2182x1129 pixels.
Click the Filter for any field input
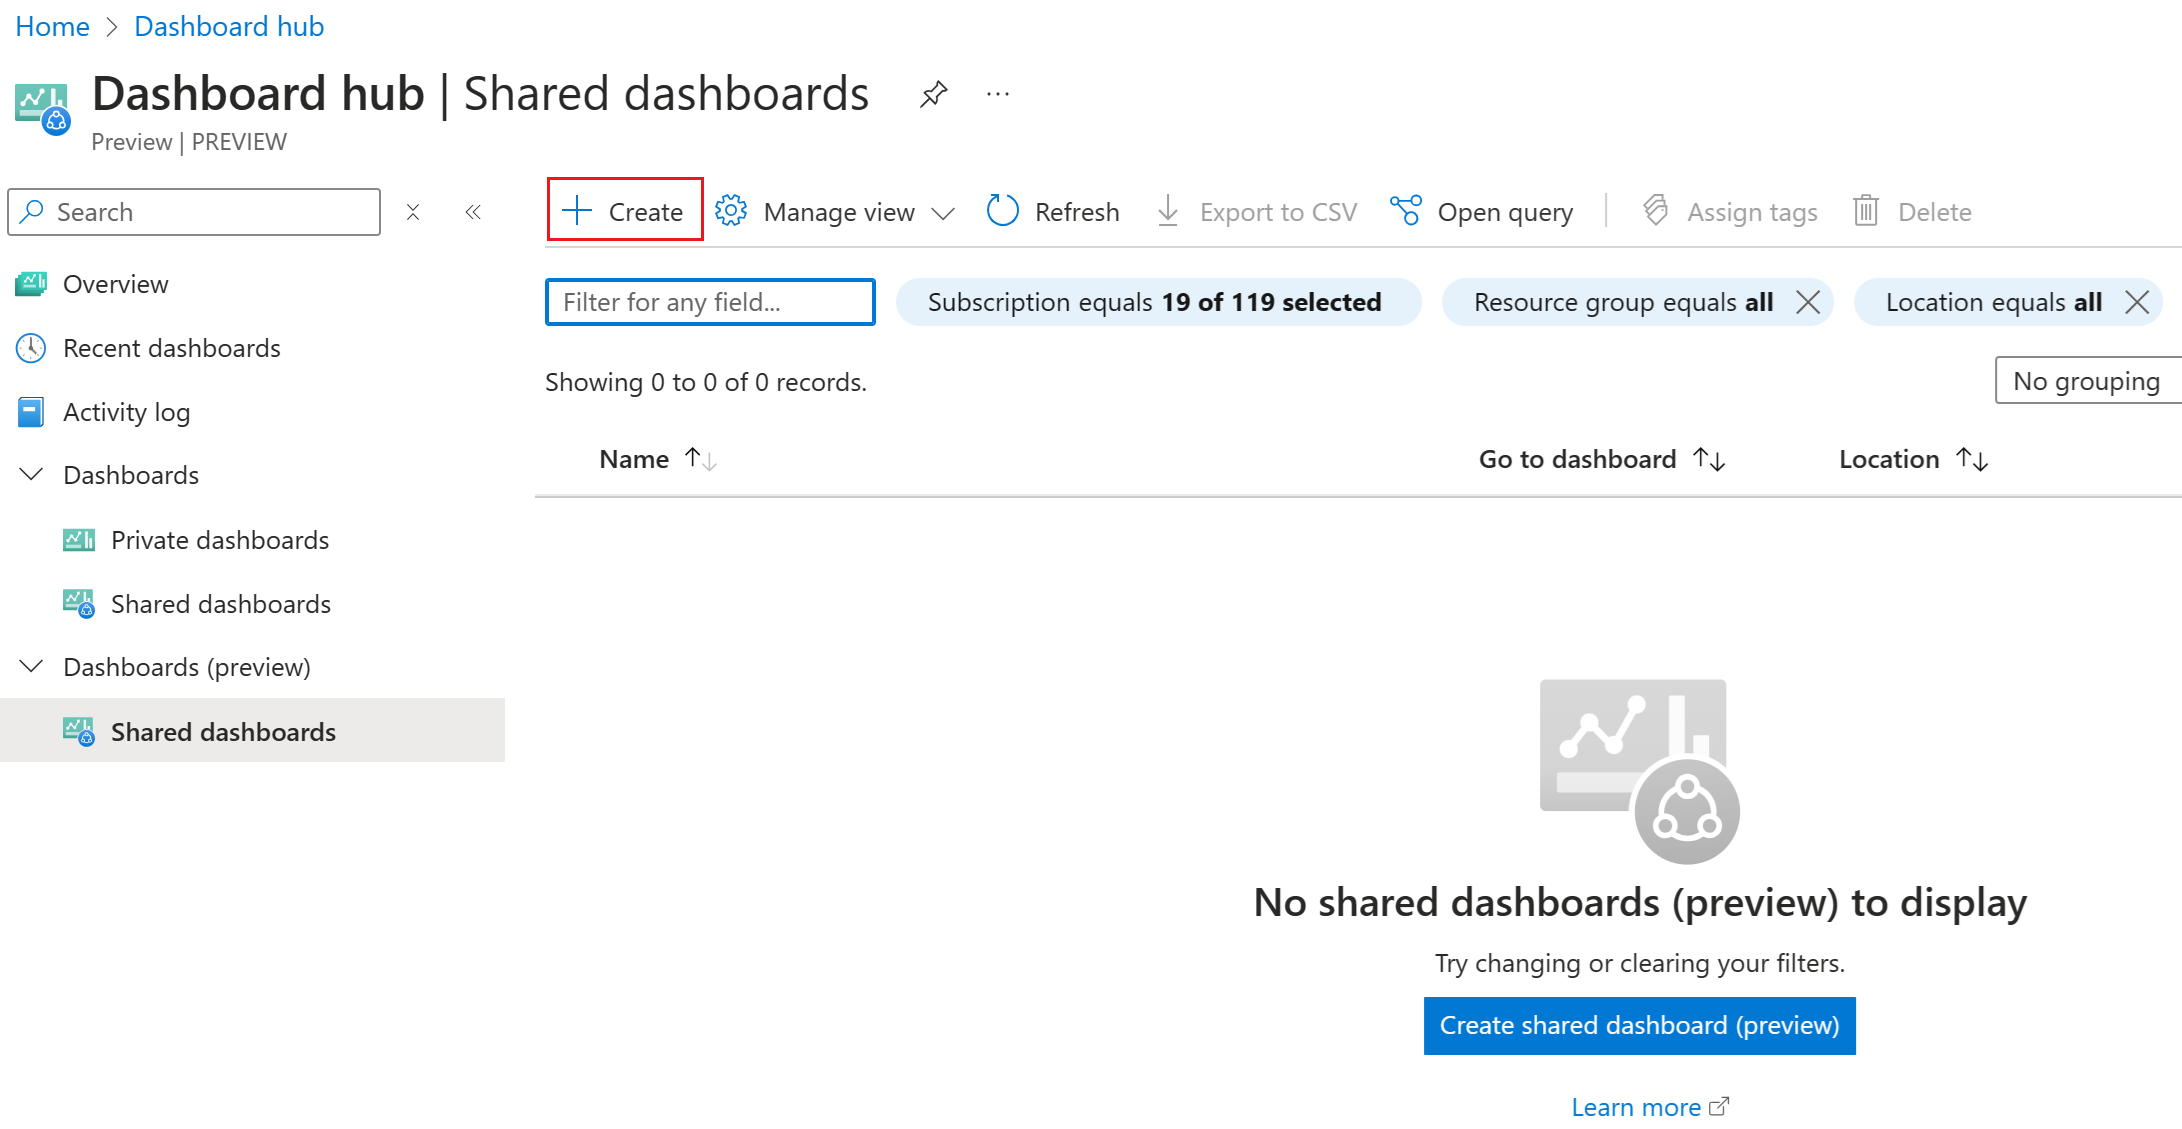[711, 302]
